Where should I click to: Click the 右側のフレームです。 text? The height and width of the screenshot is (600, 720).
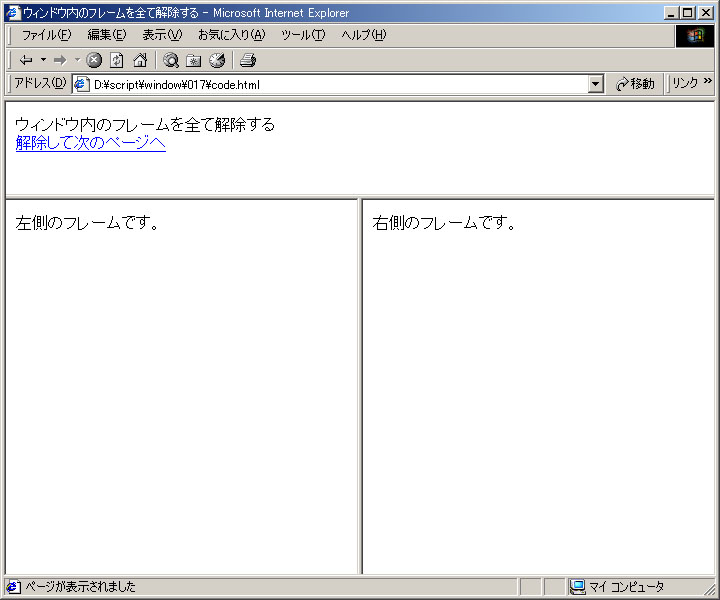click(444, 223)
